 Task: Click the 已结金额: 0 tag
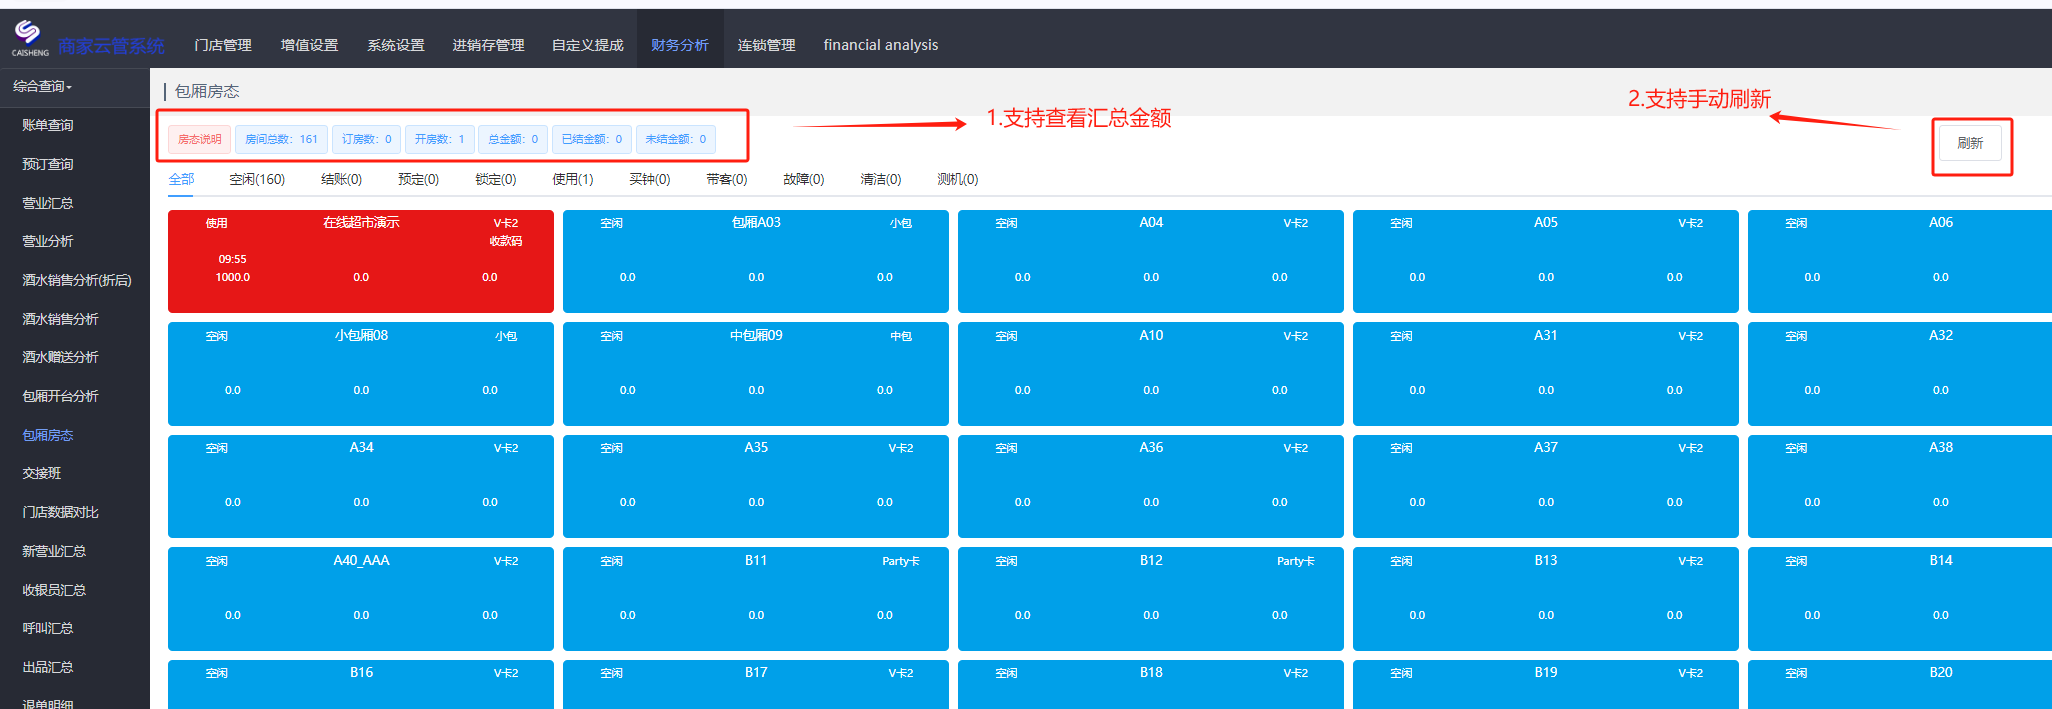592,139
